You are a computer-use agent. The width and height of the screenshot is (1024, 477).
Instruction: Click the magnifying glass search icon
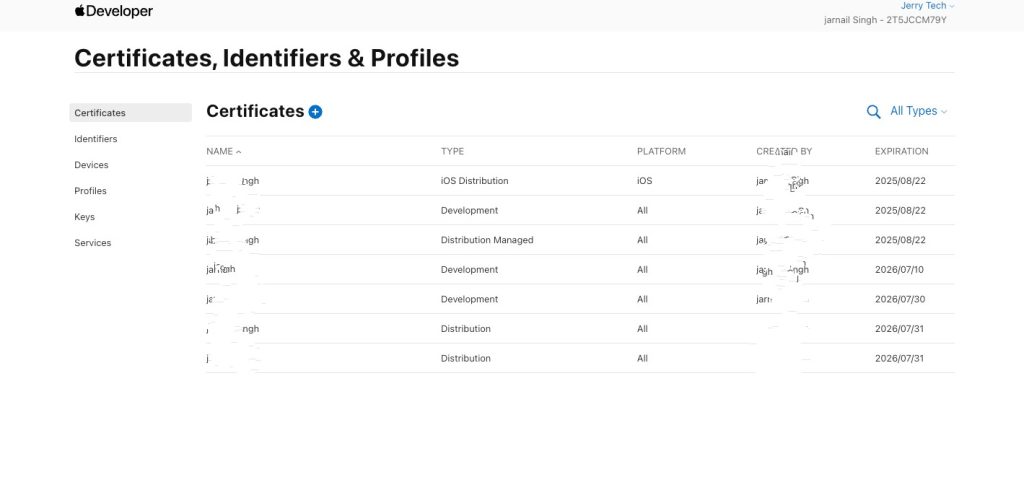click(x=873, y=112)
